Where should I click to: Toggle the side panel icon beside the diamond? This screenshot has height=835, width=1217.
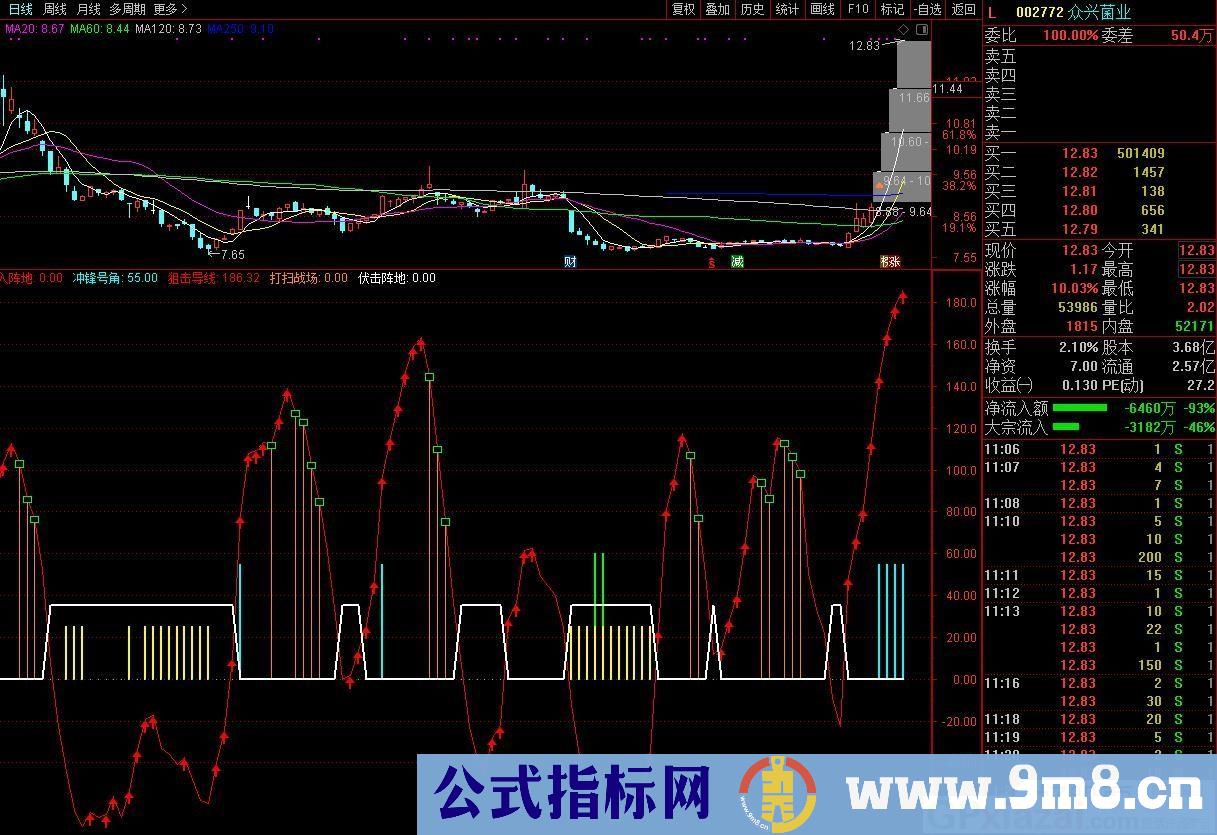(921, 31)
